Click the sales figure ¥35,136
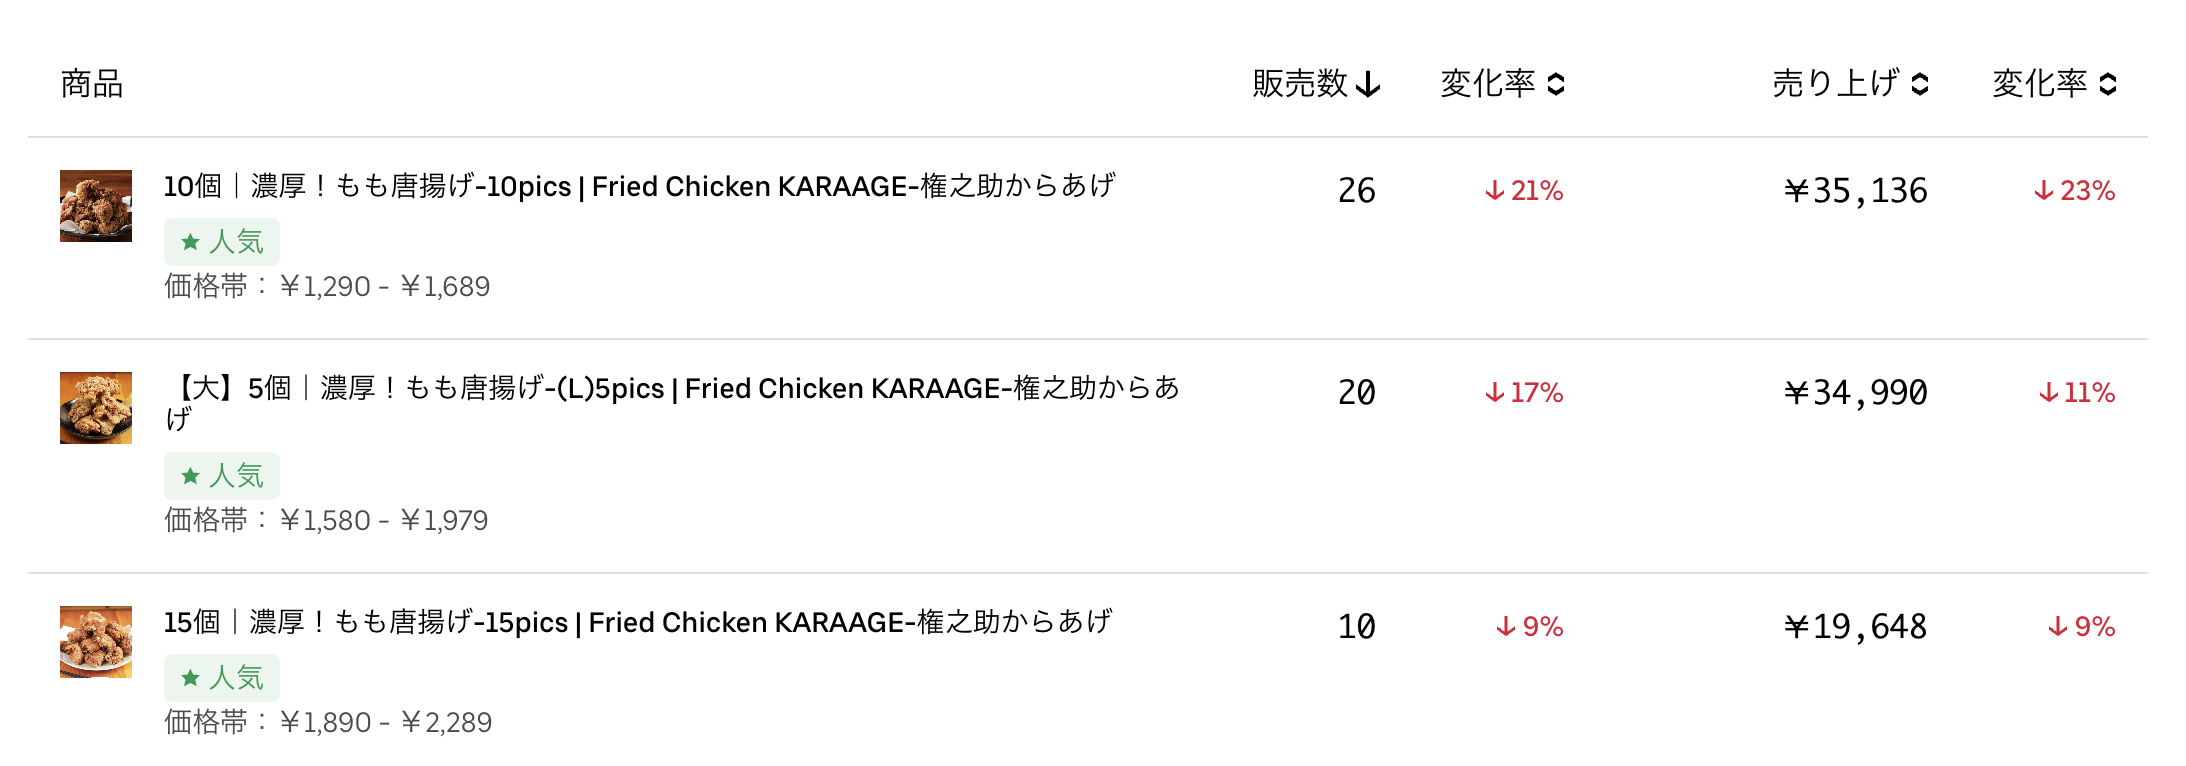This screenshot has width=2186, height=766. (1855, 189)
